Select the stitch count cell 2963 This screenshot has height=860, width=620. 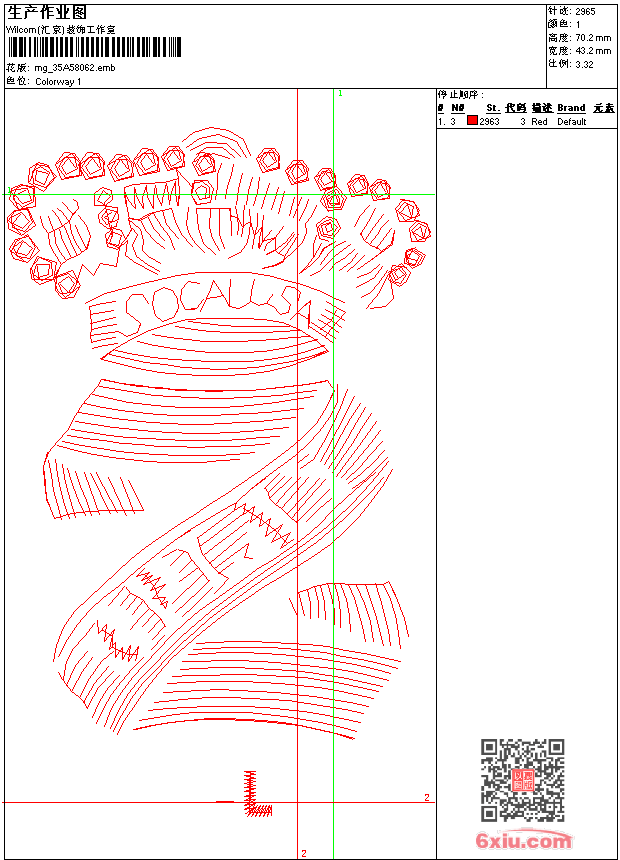[489, 122]
